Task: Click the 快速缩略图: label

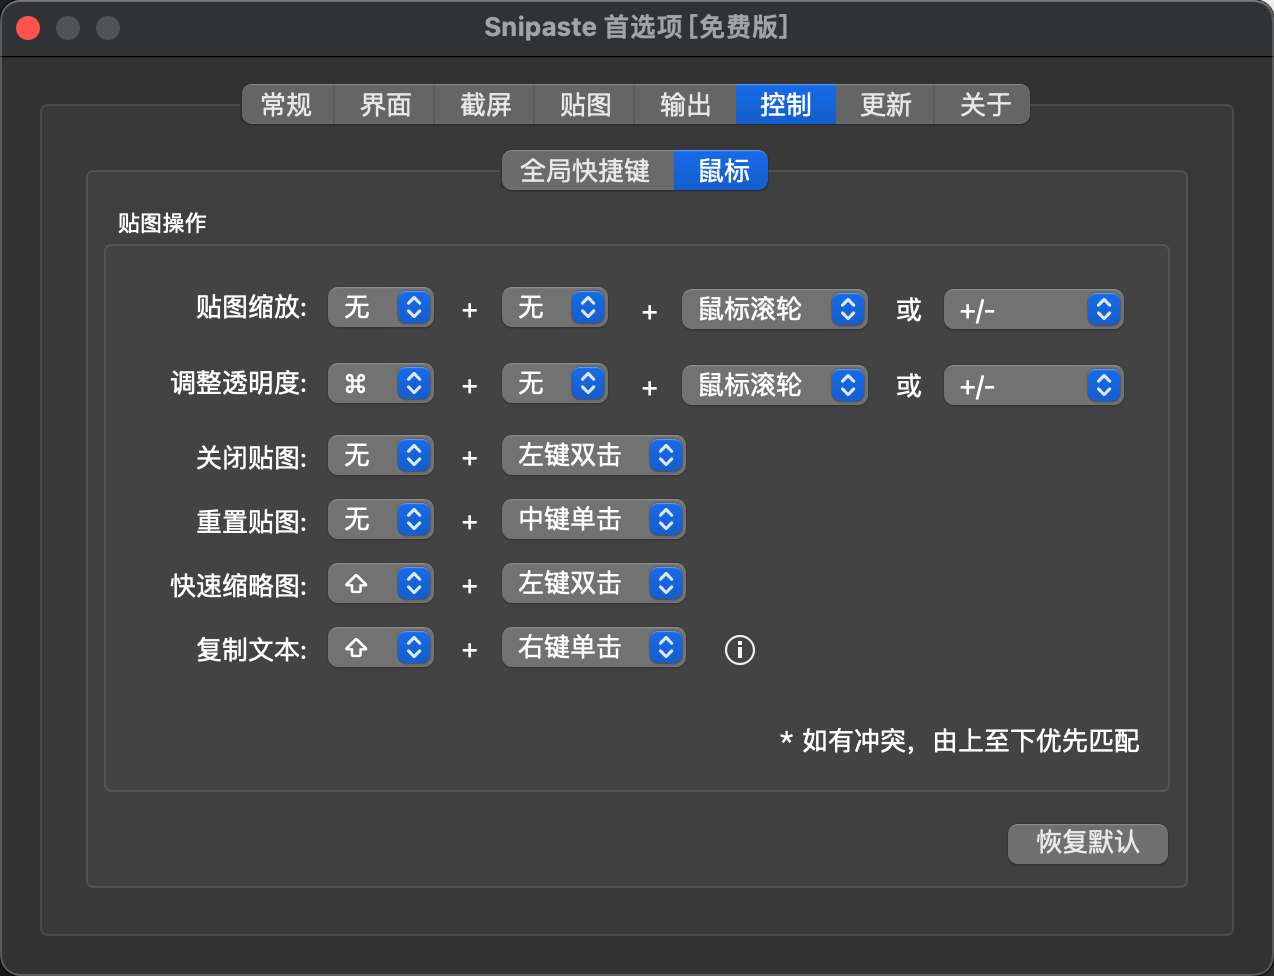Action: click(x=238, y=586)
